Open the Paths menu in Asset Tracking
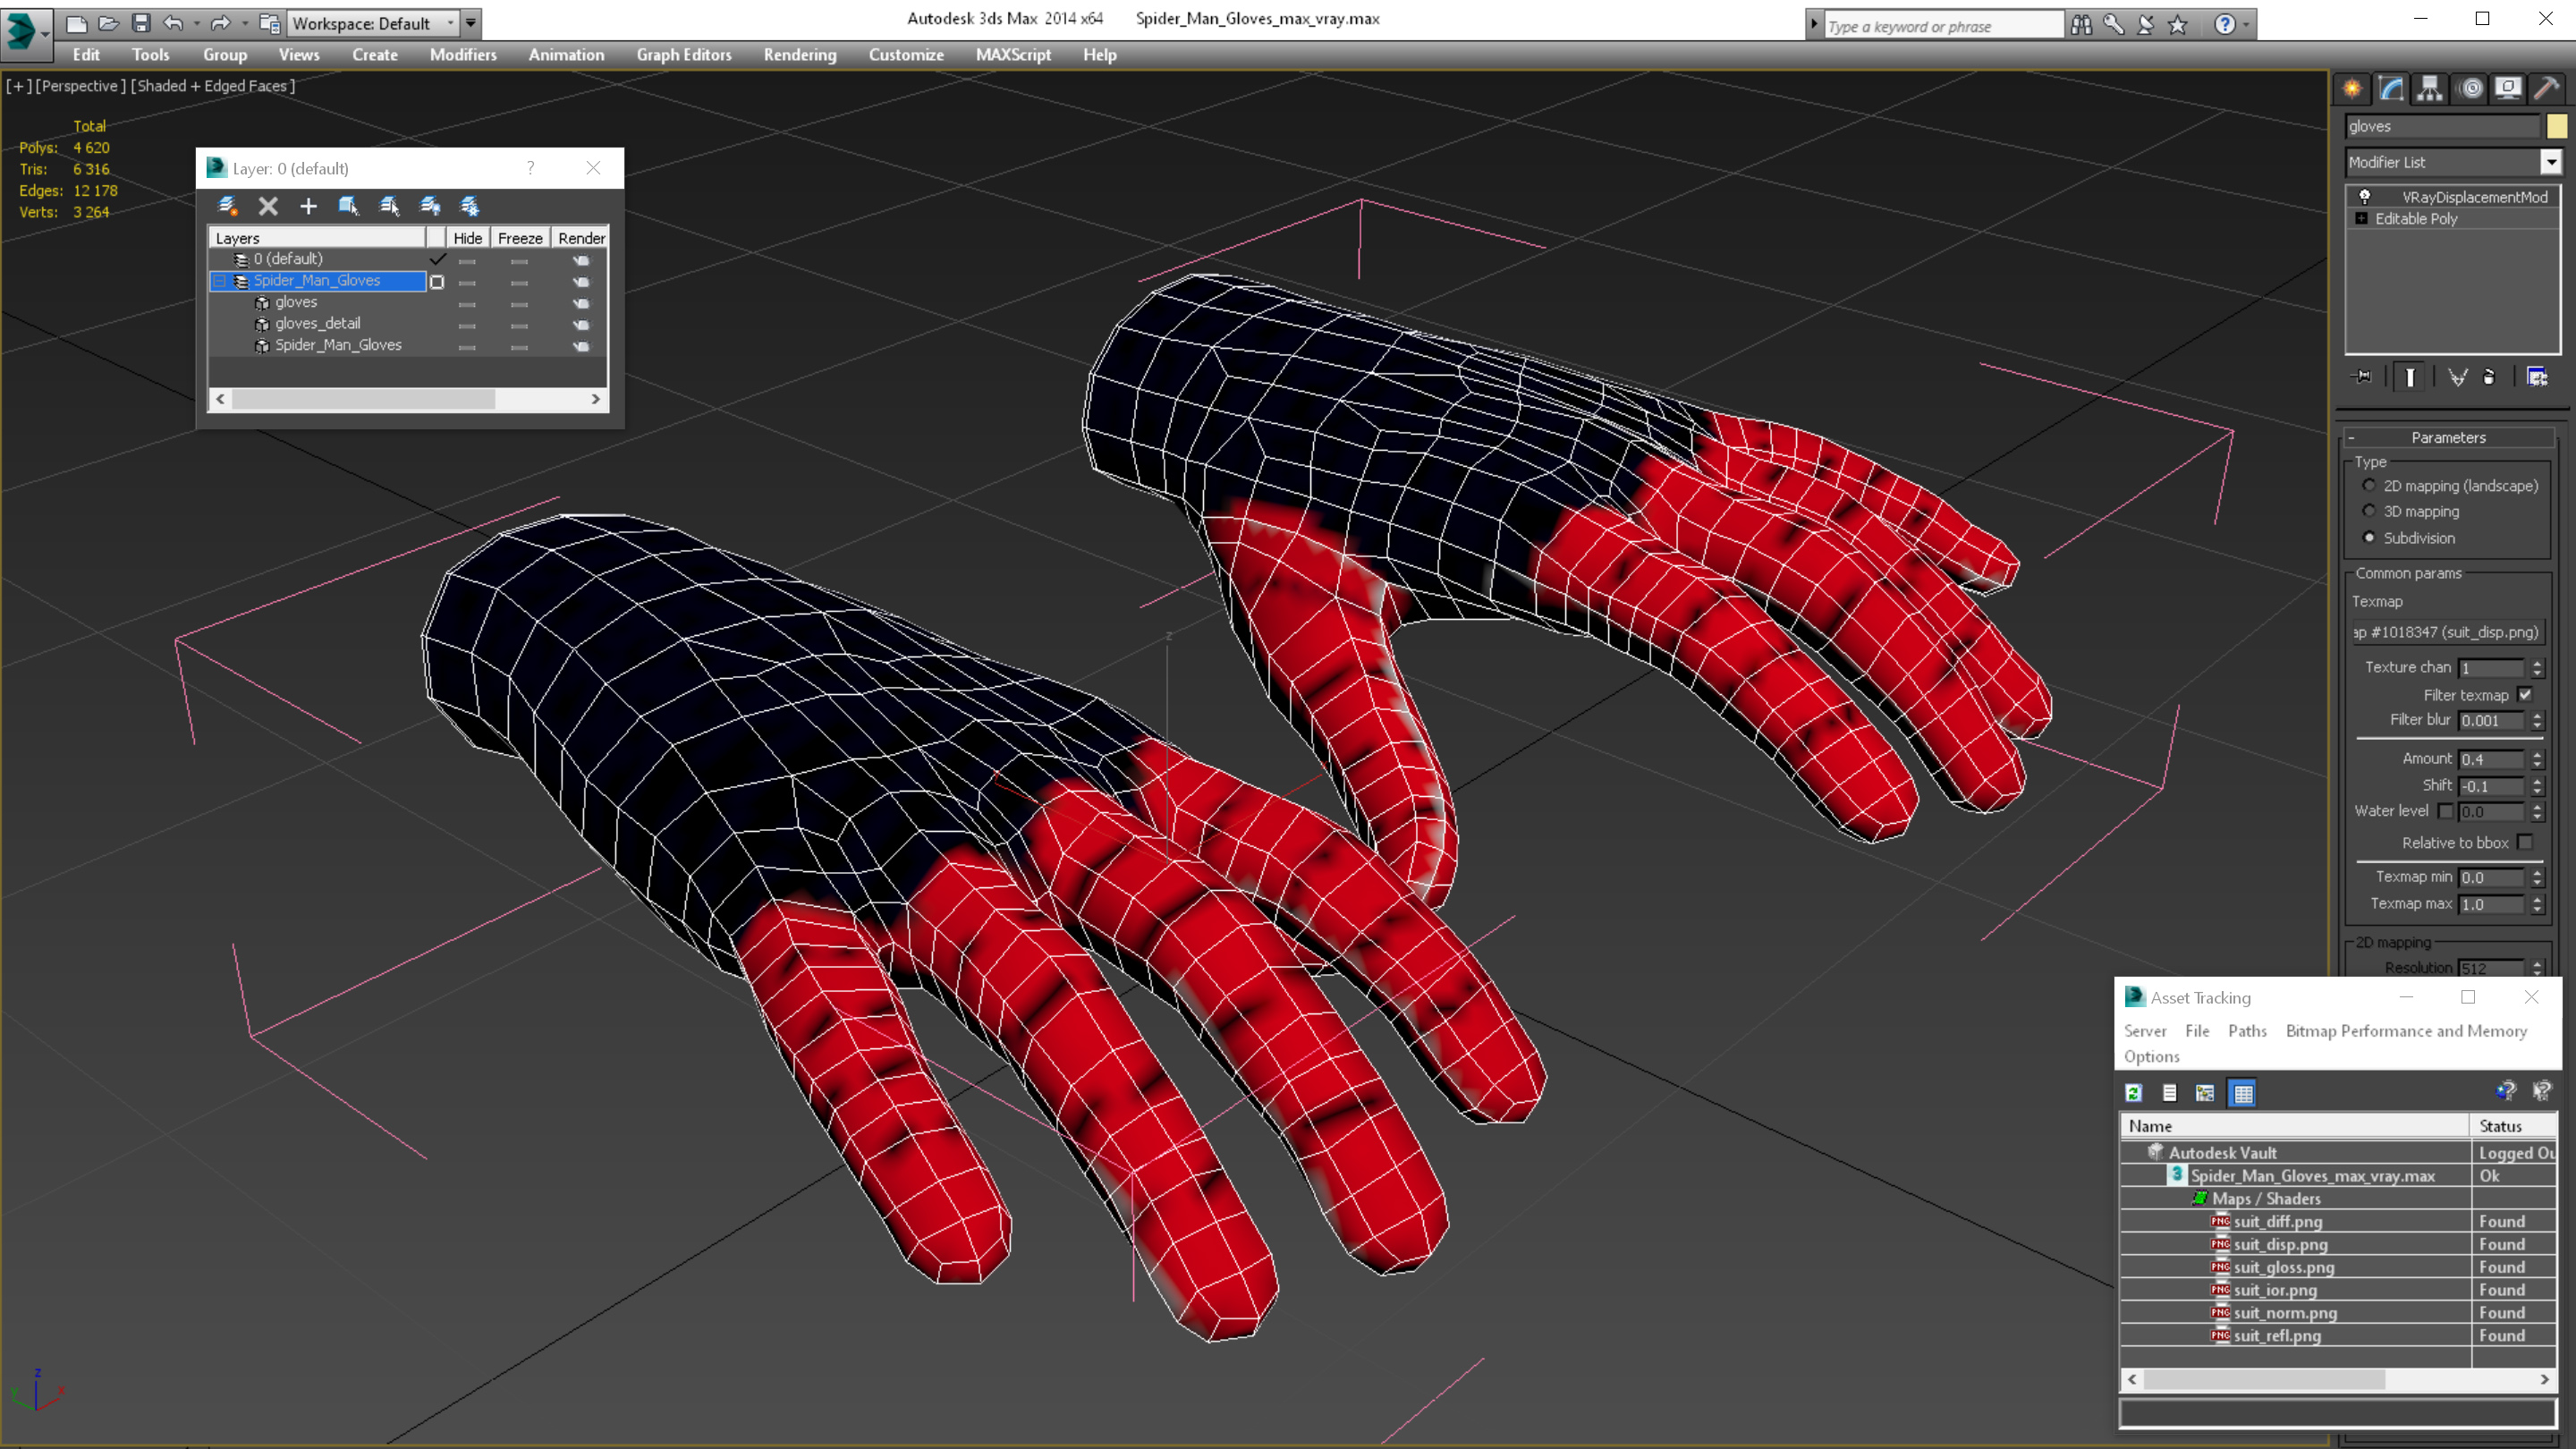Screen dimensions: 2576x1449 (2247, 1031)
